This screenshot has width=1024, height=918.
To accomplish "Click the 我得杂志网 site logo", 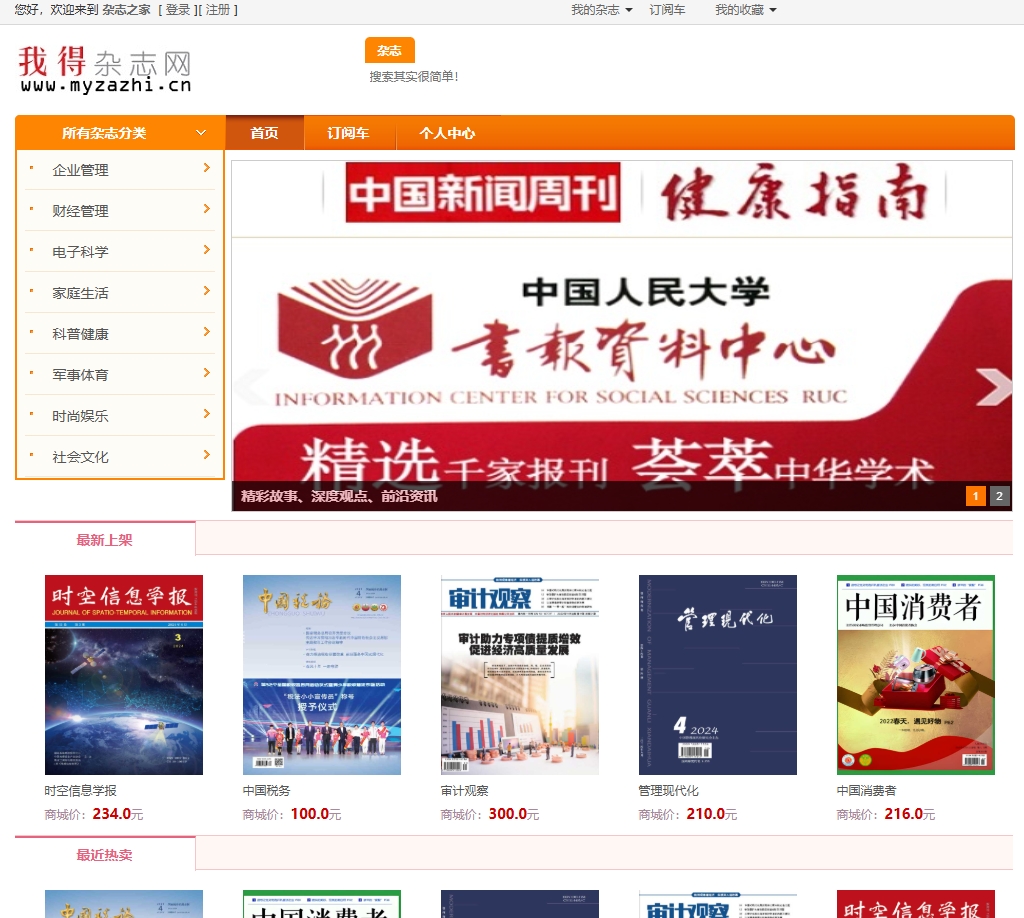I will tap(104, 69).
